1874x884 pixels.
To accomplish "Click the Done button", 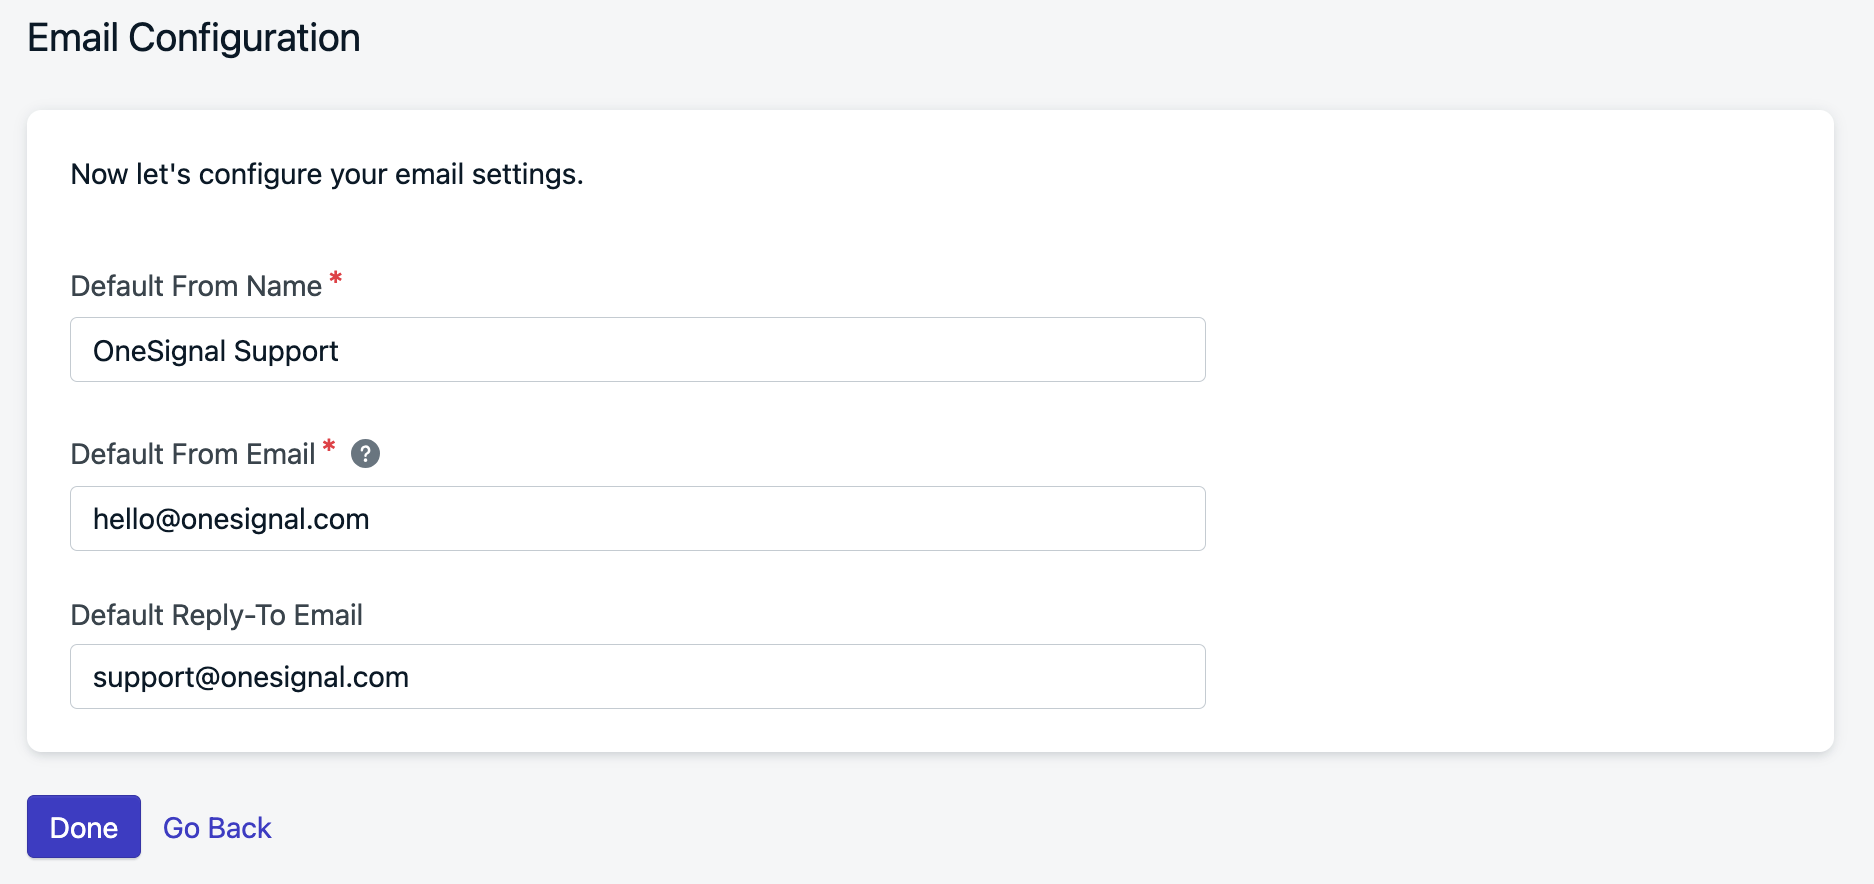I will (84, 827).
